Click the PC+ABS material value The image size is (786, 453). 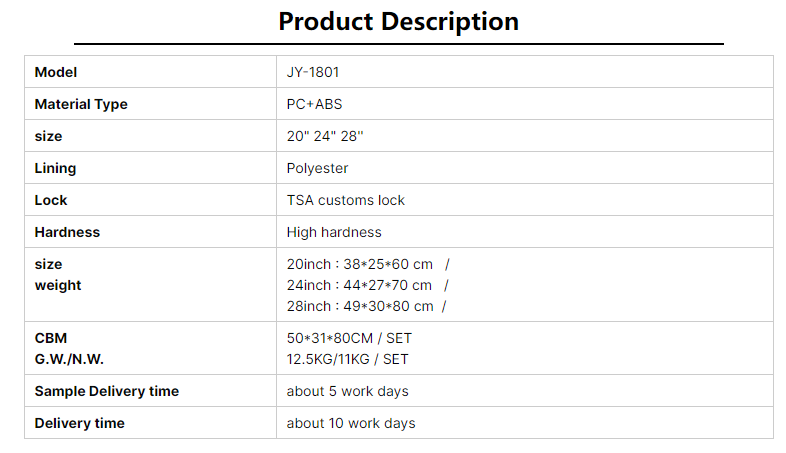314,104
